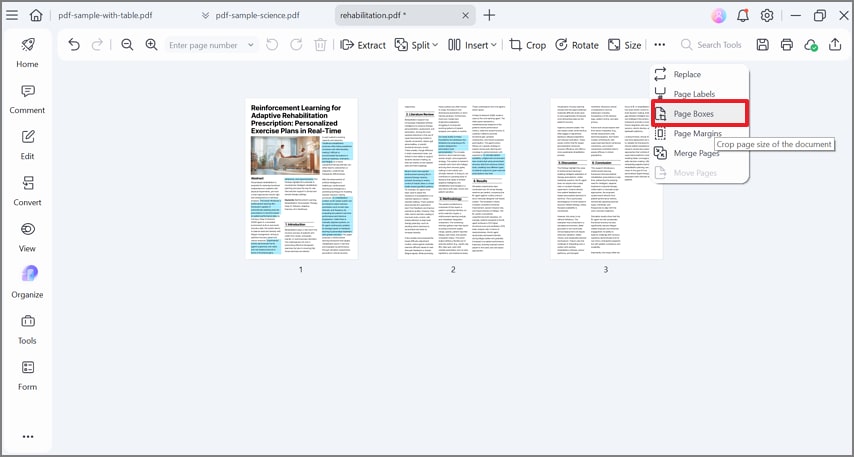
Task: Open the Tools section in sidebar
Action: coord(27,330)
